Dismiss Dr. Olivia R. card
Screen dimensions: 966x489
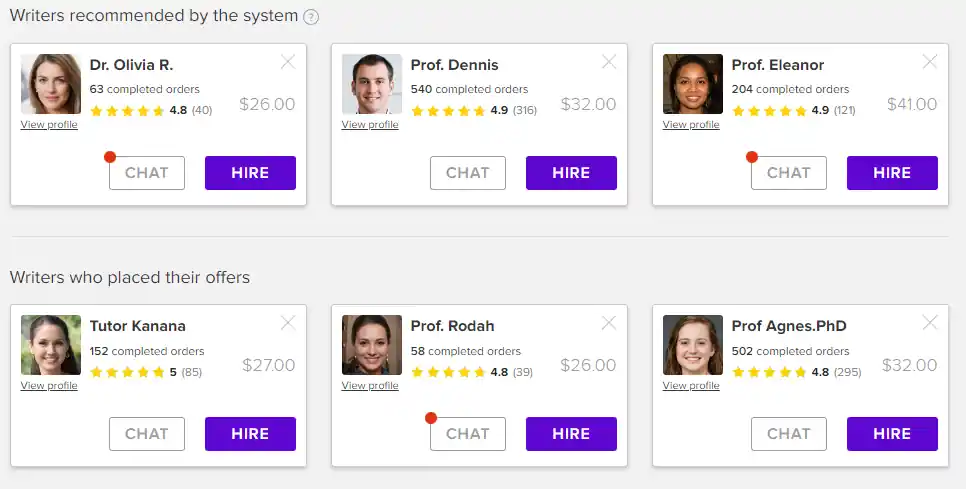288,62
